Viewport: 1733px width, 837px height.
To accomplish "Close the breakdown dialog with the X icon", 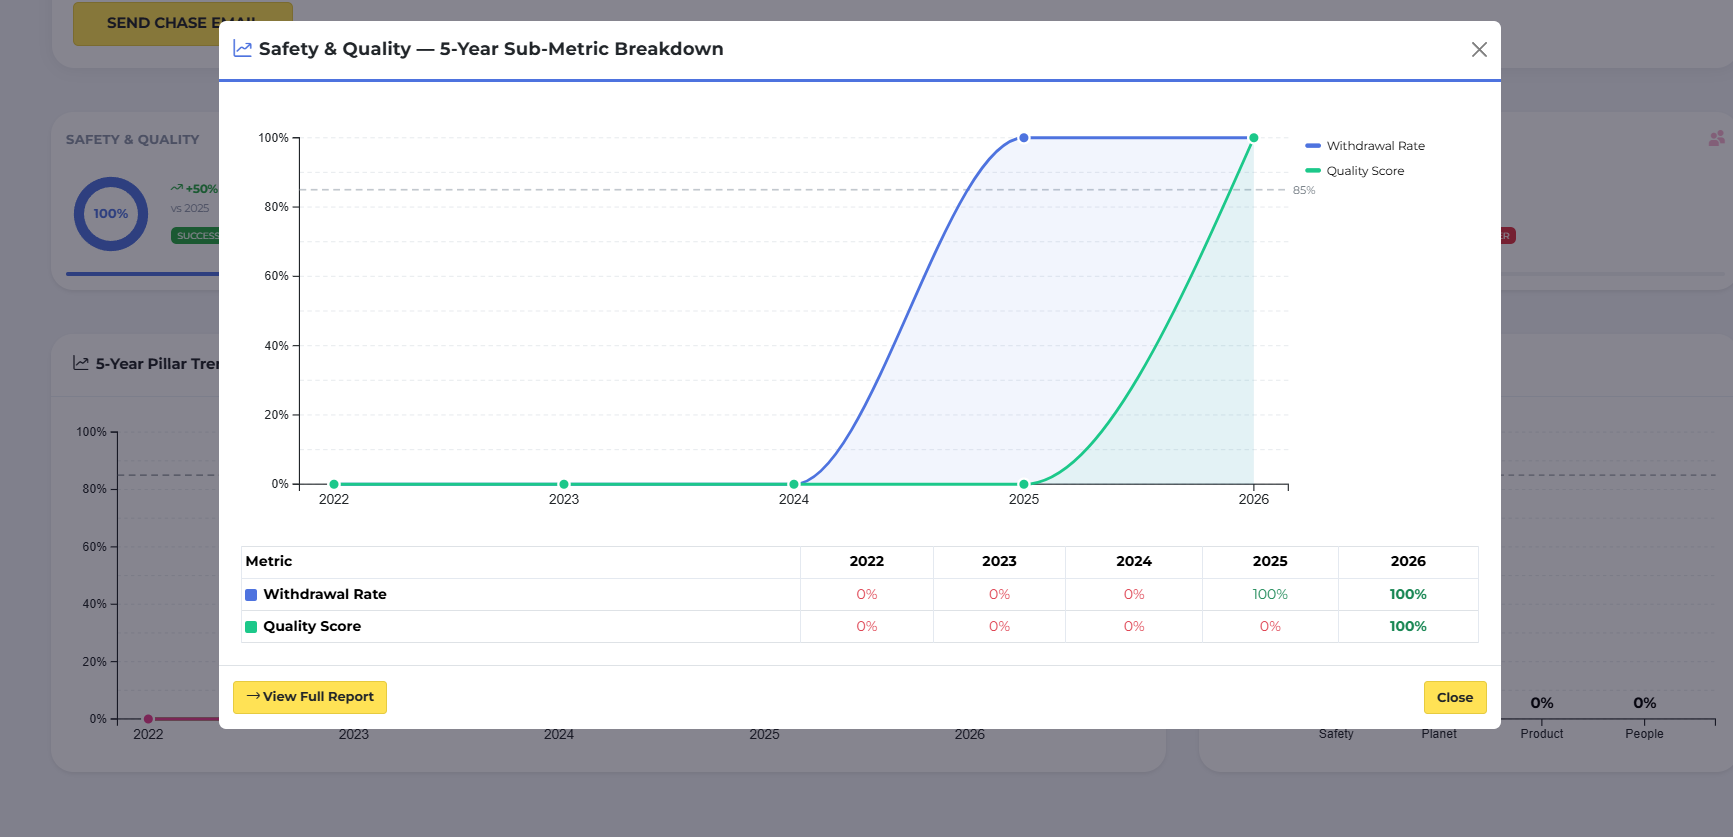I will pos(1479,50).
